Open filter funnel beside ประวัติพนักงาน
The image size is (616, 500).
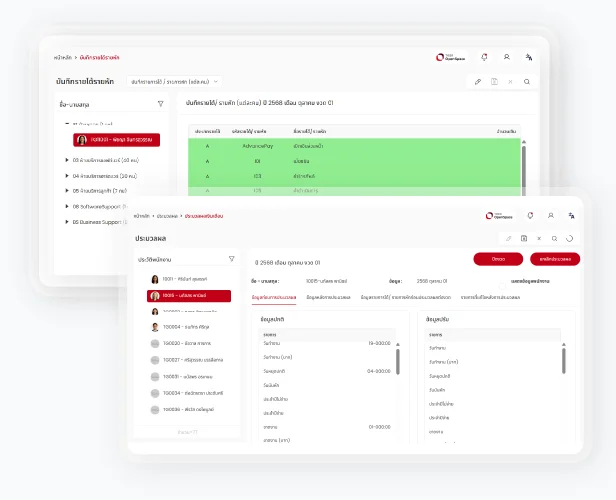(x=231, y=259)
